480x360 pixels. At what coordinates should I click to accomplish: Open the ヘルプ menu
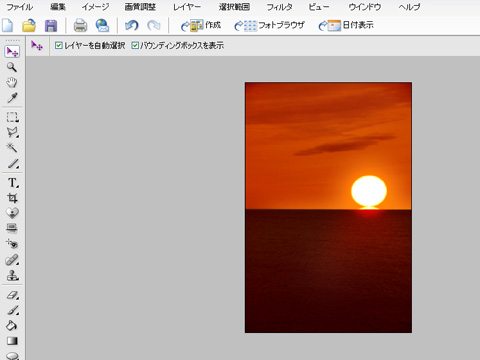coord(409,7)
